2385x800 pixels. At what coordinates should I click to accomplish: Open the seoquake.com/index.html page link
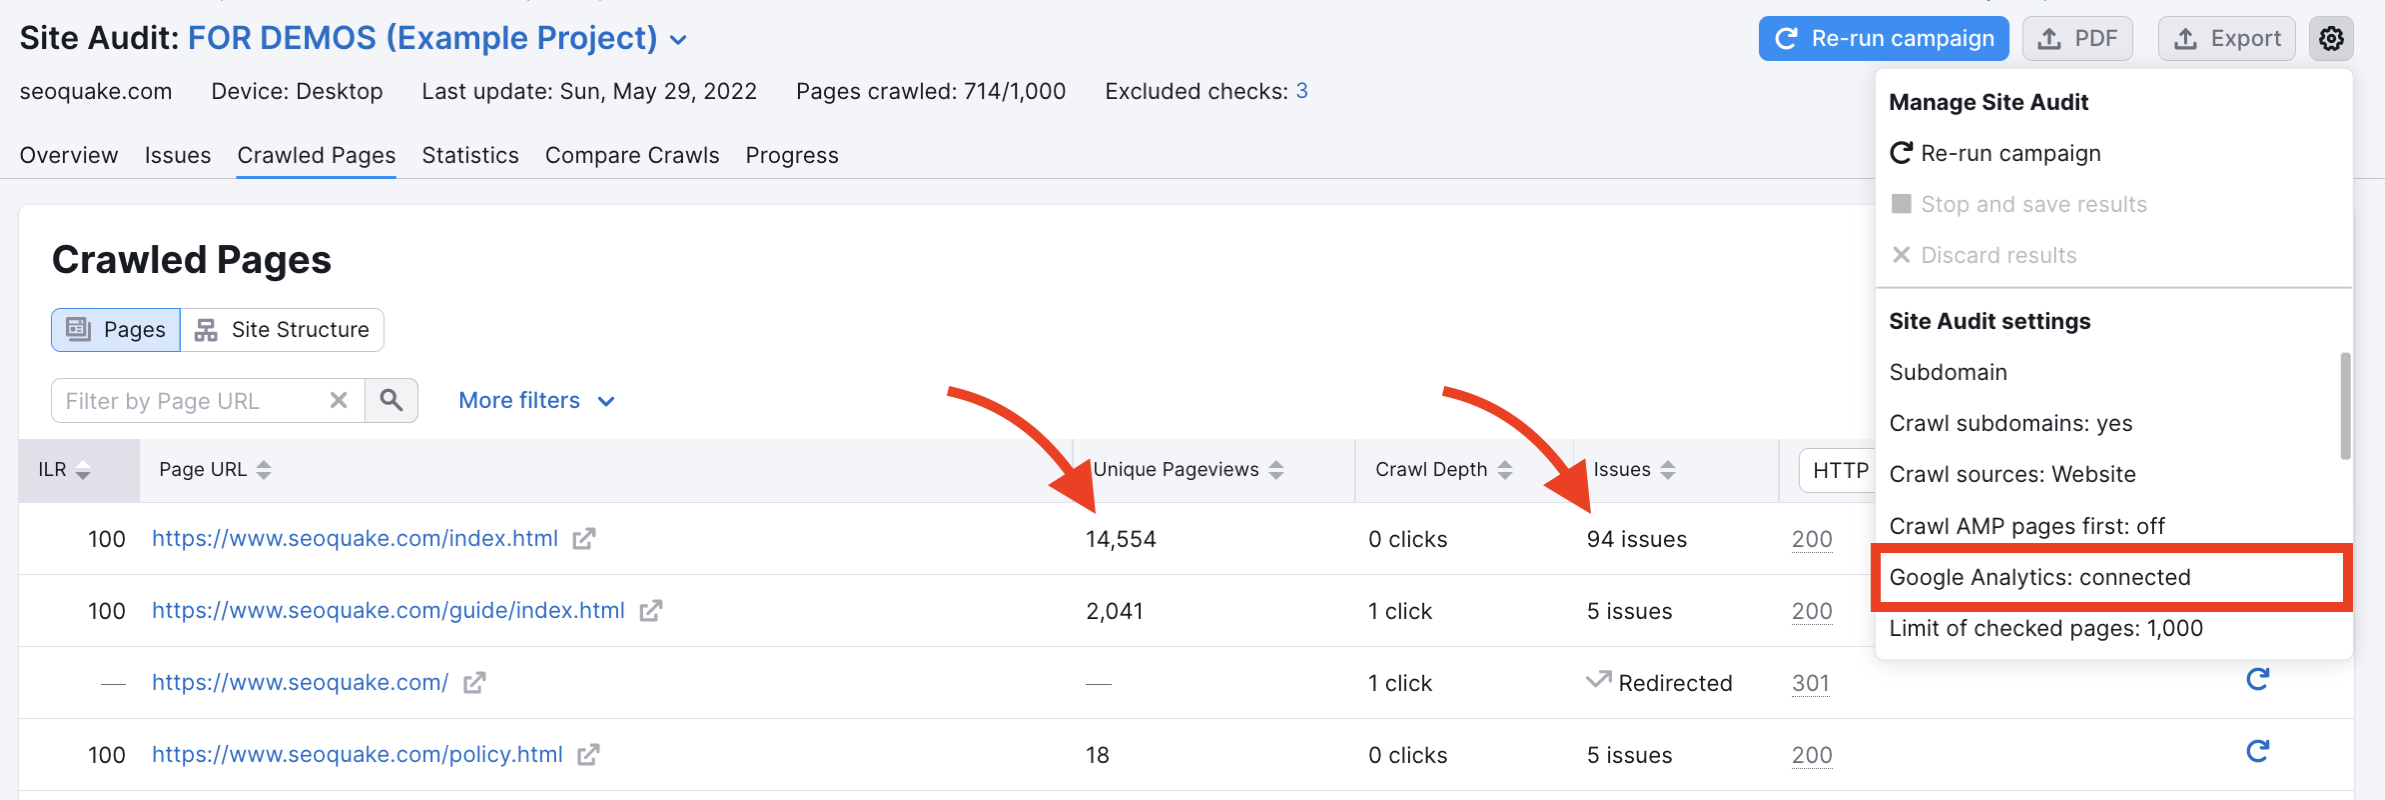[x=355, y=538]
